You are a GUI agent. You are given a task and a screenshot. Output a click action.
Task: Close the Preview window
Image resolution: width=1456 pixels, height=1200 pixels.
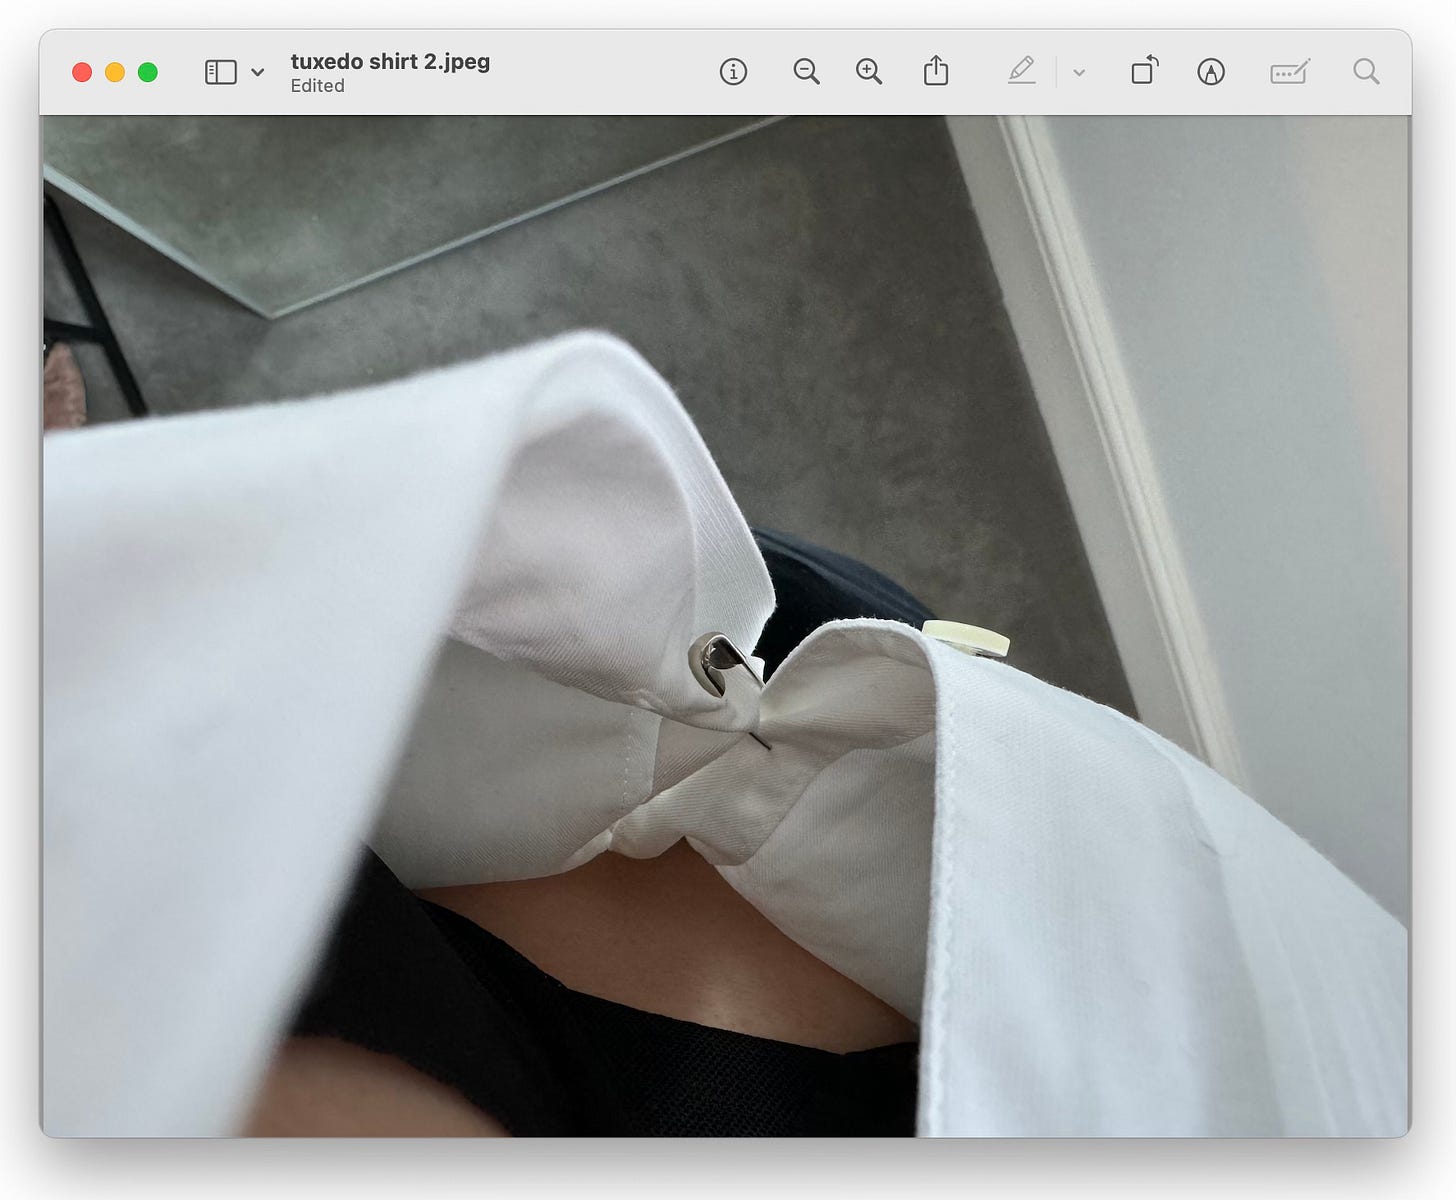[82, 72]
